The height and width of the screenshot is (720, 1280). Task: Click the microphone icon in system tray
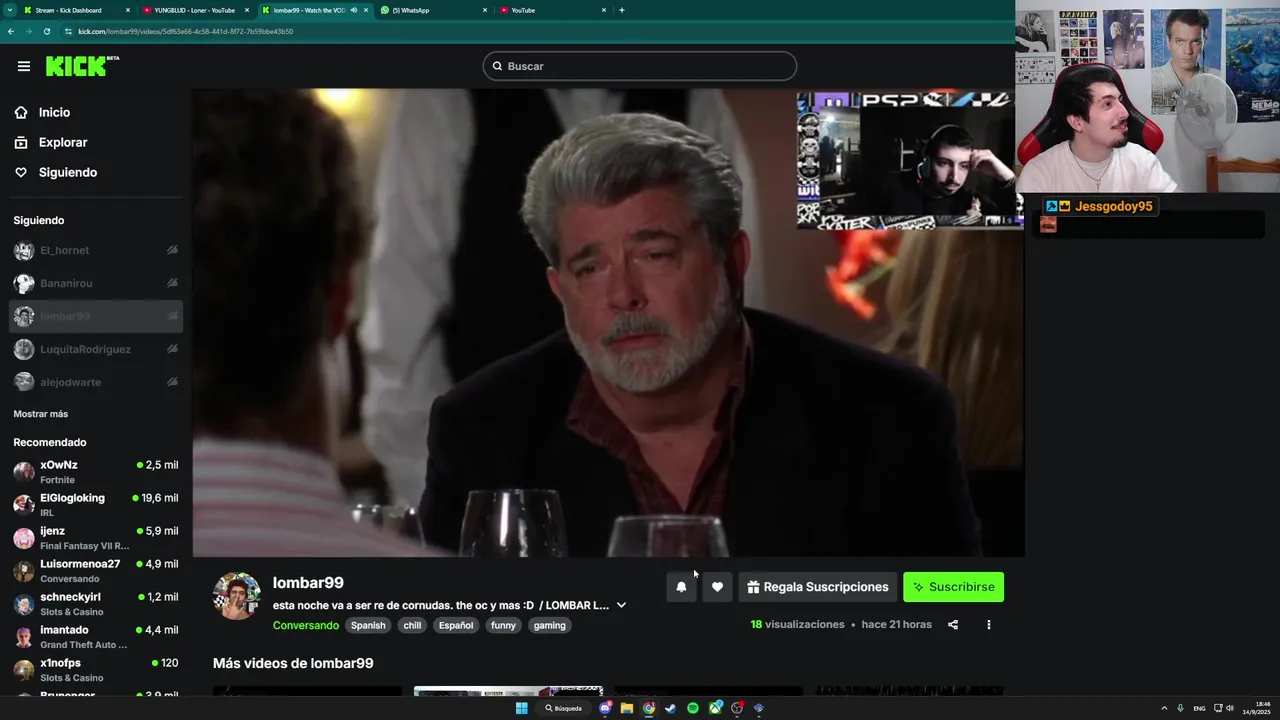(1180, 708)
